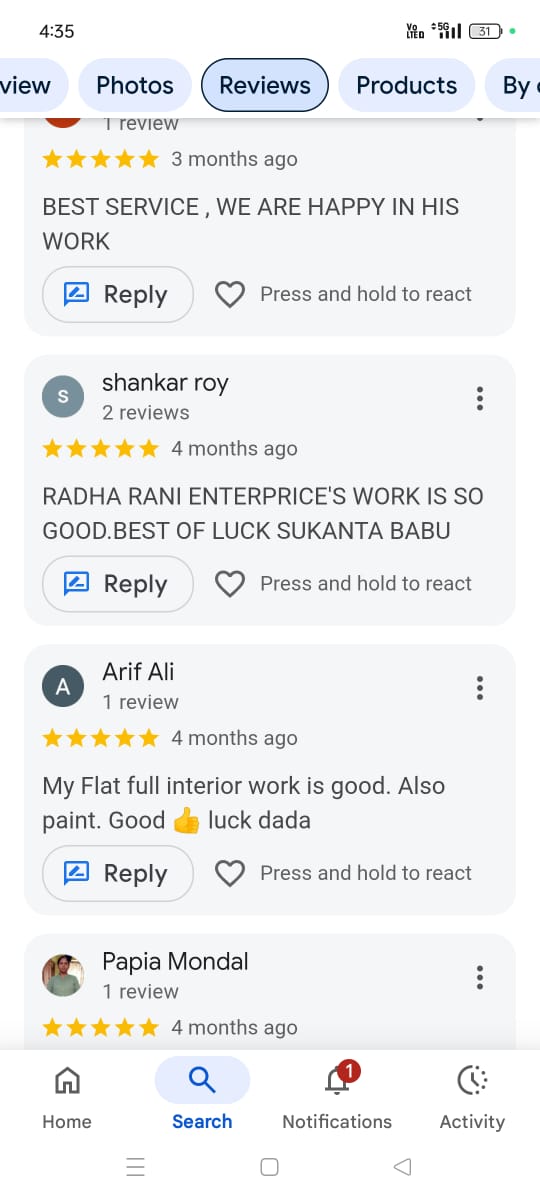The image size is (540, 1200).
Task: Open three-dot menu on Arif Ali's review
Action: tap(480, 688)
